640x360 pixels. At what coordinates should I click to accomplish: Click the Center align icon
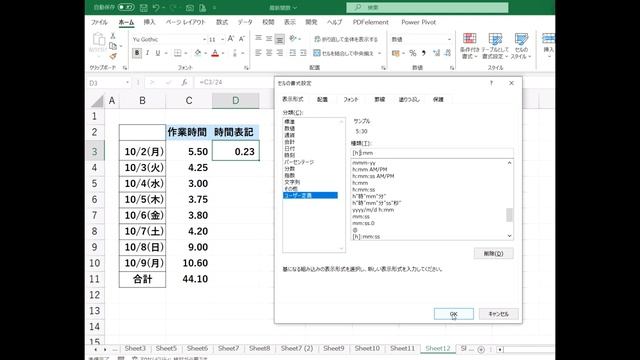coord(269,53)
